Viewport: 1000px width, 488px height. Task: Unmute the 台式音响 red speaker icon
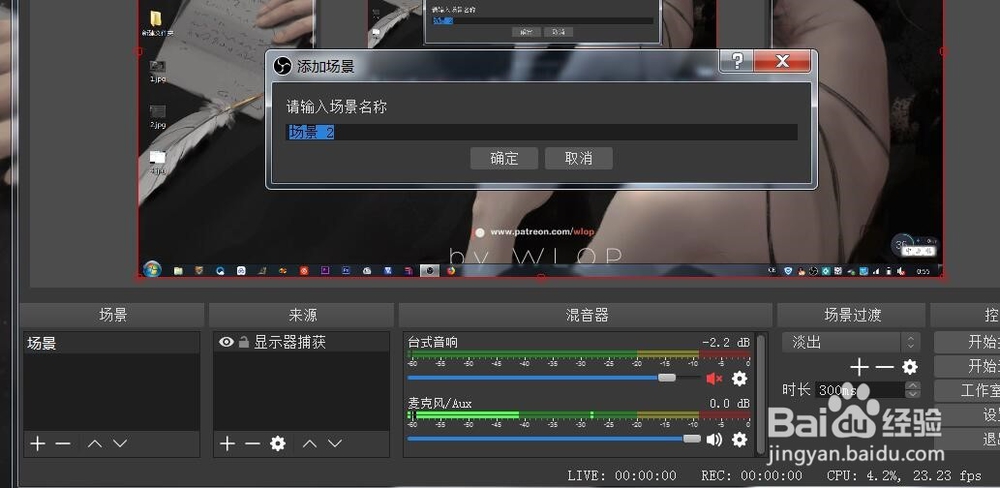pyautogui.click(x=714, y=379)
